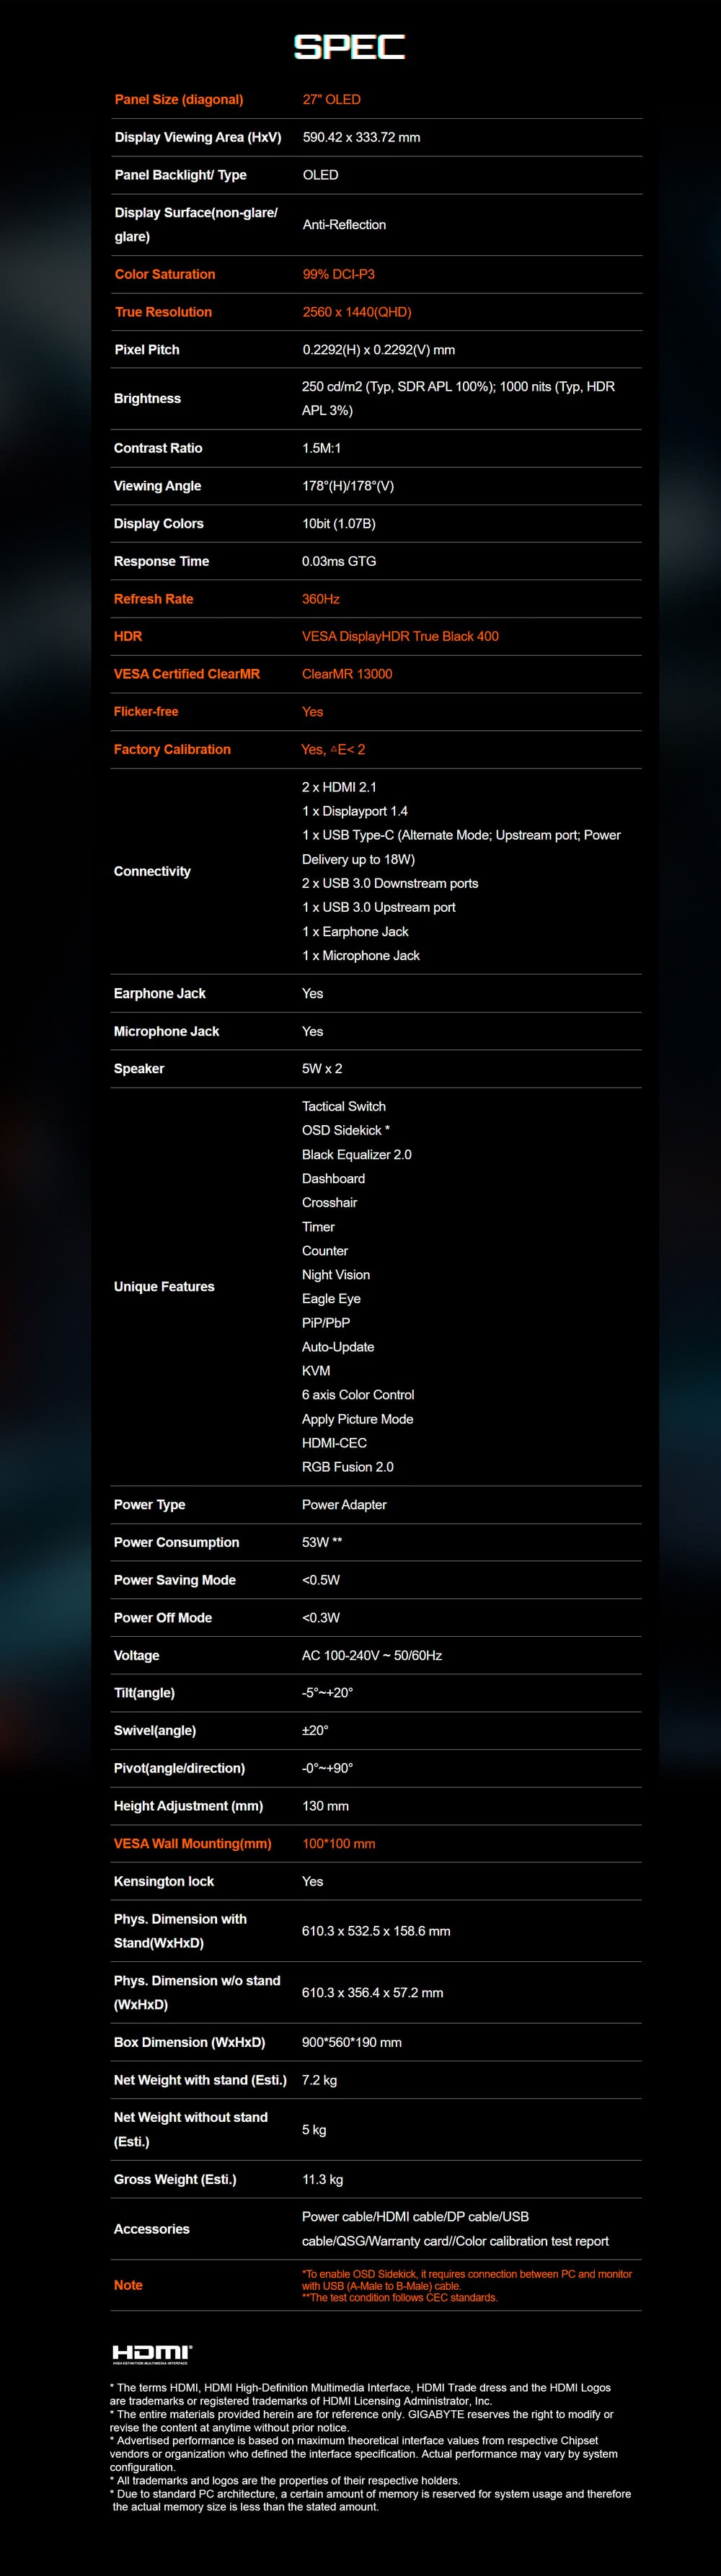Select the 99% DCI-P3 value
The height and width of the screenshot is (2576, 721).
click(338, 274)
